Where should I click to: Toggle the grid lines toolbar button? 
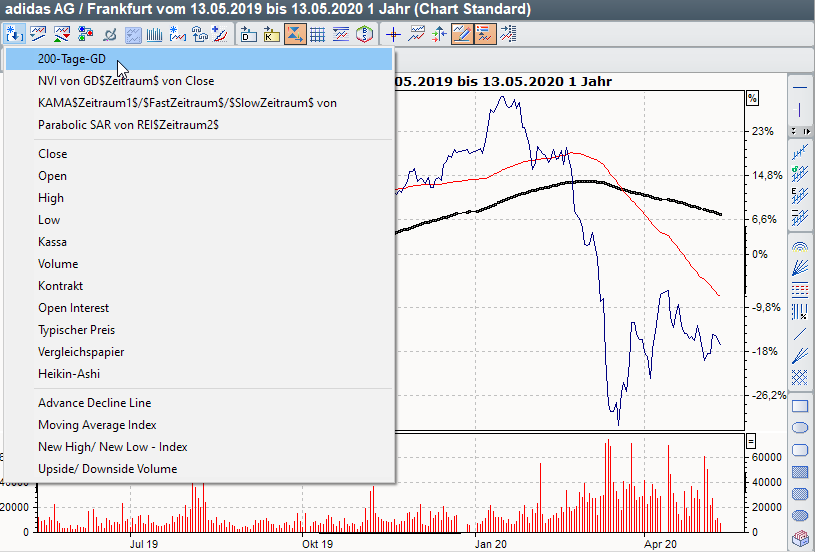(317, 35)
